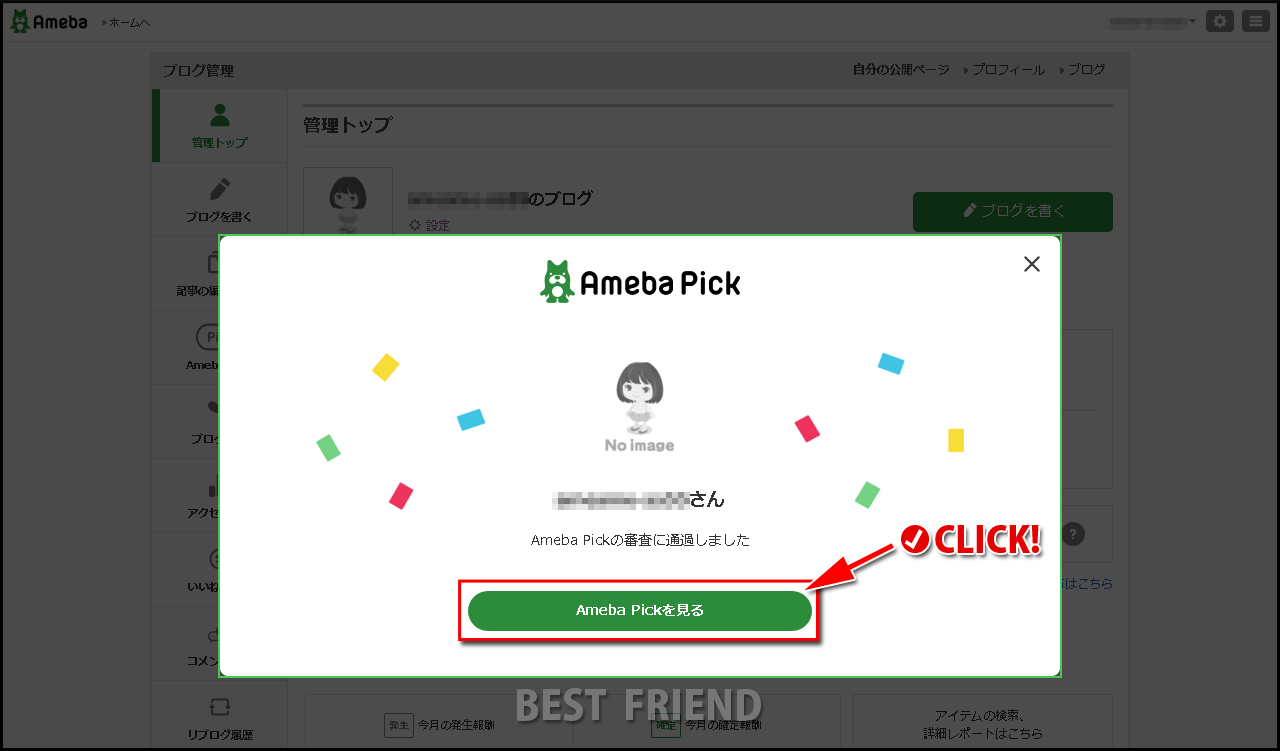
Task: Open 今月の発生報酬 panel
Action: tap(440, 723)
